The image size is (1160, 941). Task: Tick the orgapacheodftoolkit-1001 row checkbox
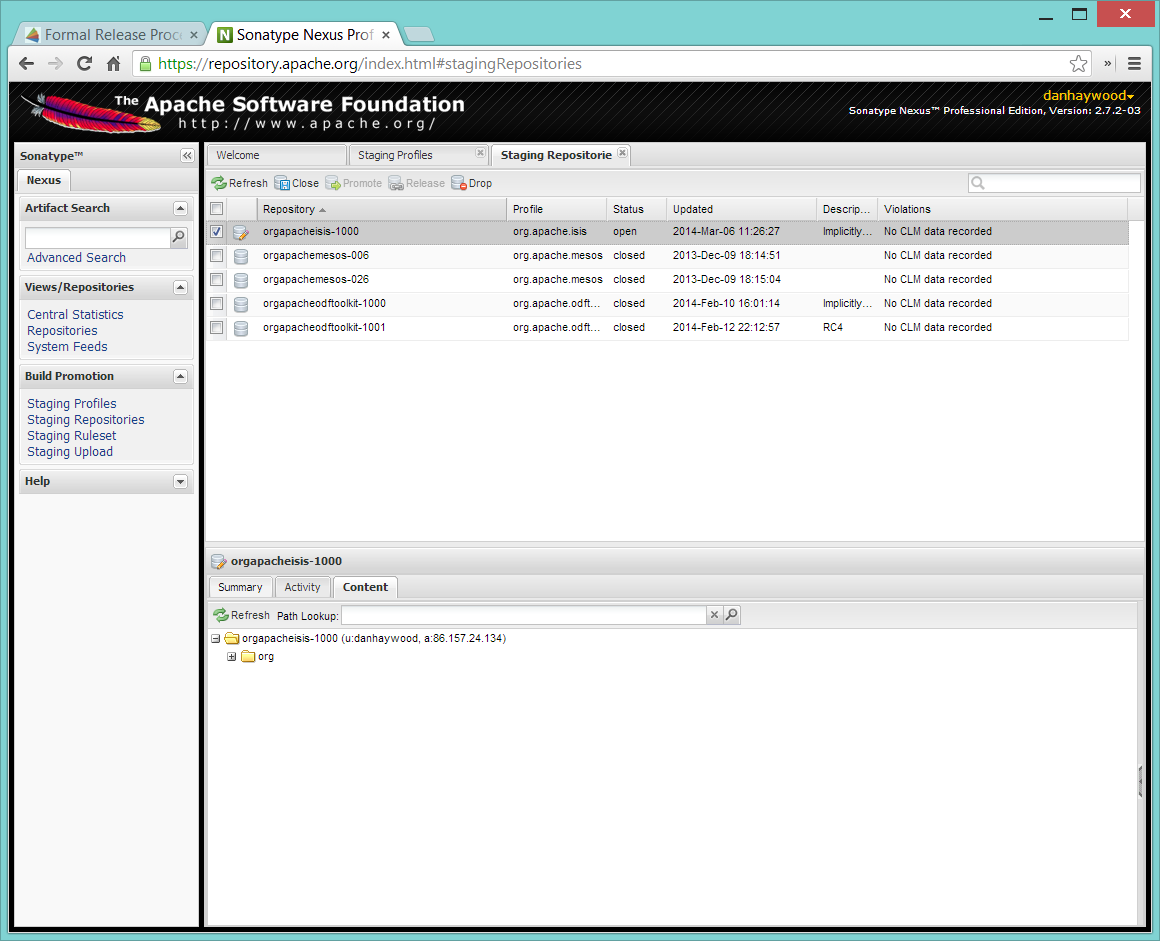pyautogui.click(x=217, y=327)
